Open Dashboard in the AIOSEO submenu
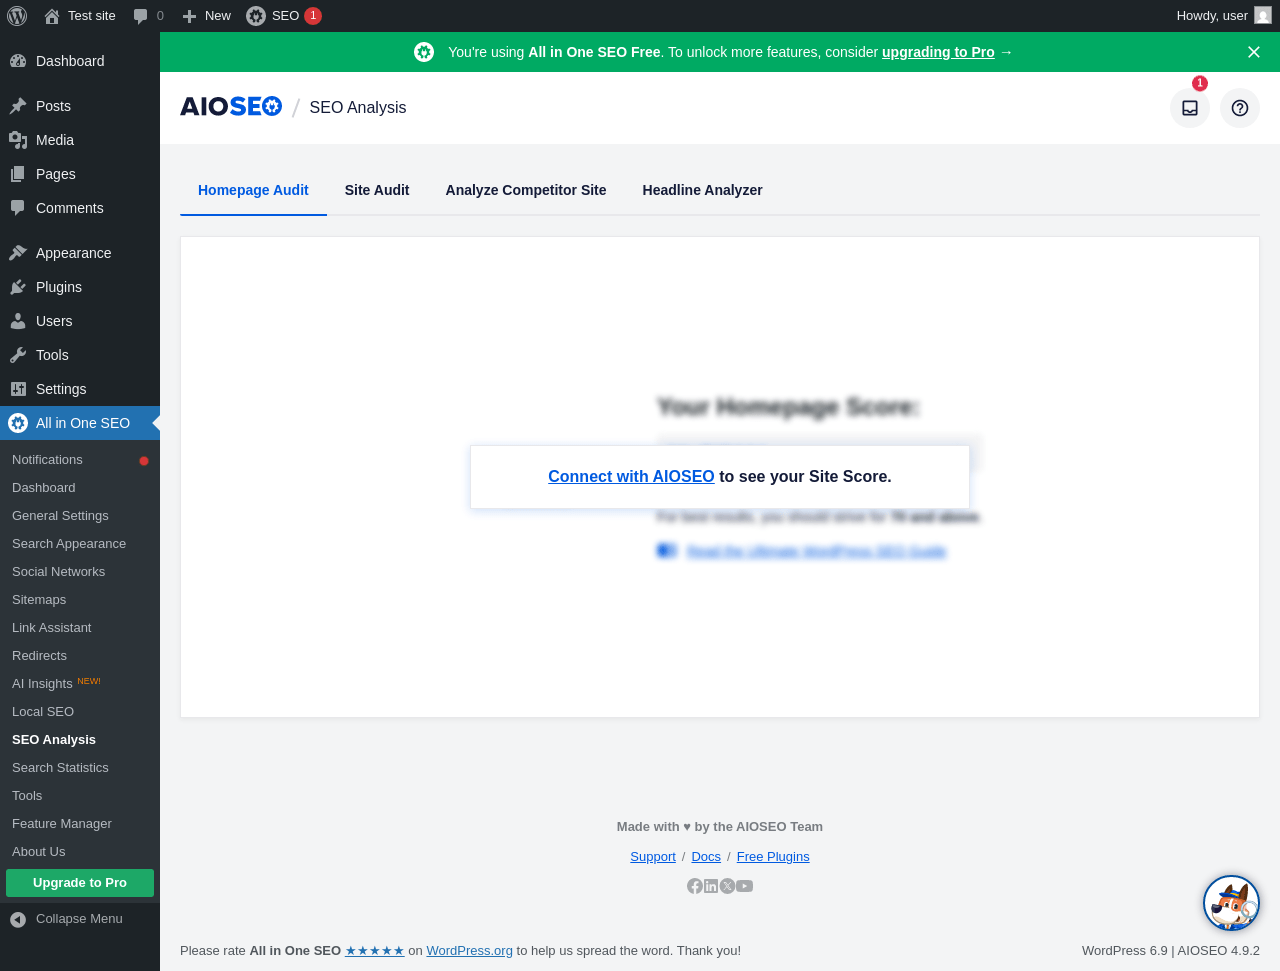Screen dimensions: 1280x971 [x=80, y=488]
